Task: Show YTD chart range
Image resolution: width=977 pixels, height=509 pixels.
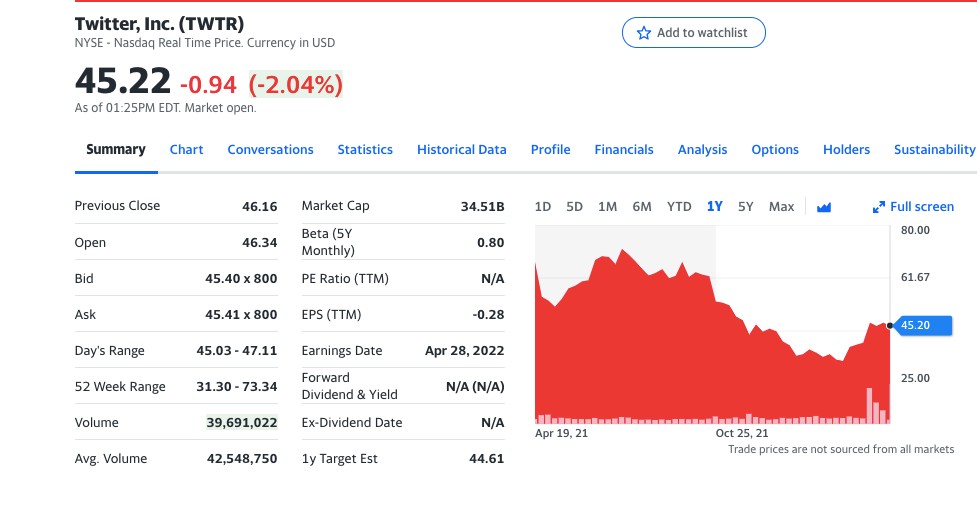Action: 679,207
